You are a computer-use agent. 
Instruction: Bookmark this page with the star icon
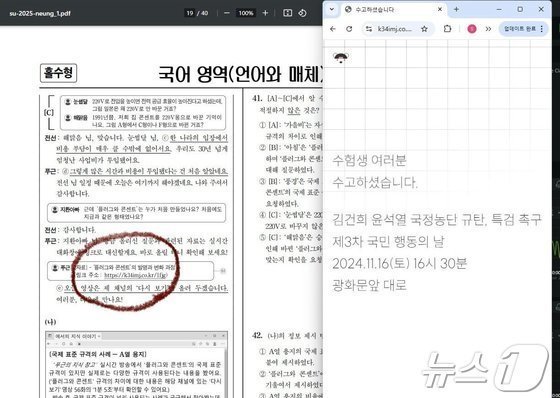424,29
